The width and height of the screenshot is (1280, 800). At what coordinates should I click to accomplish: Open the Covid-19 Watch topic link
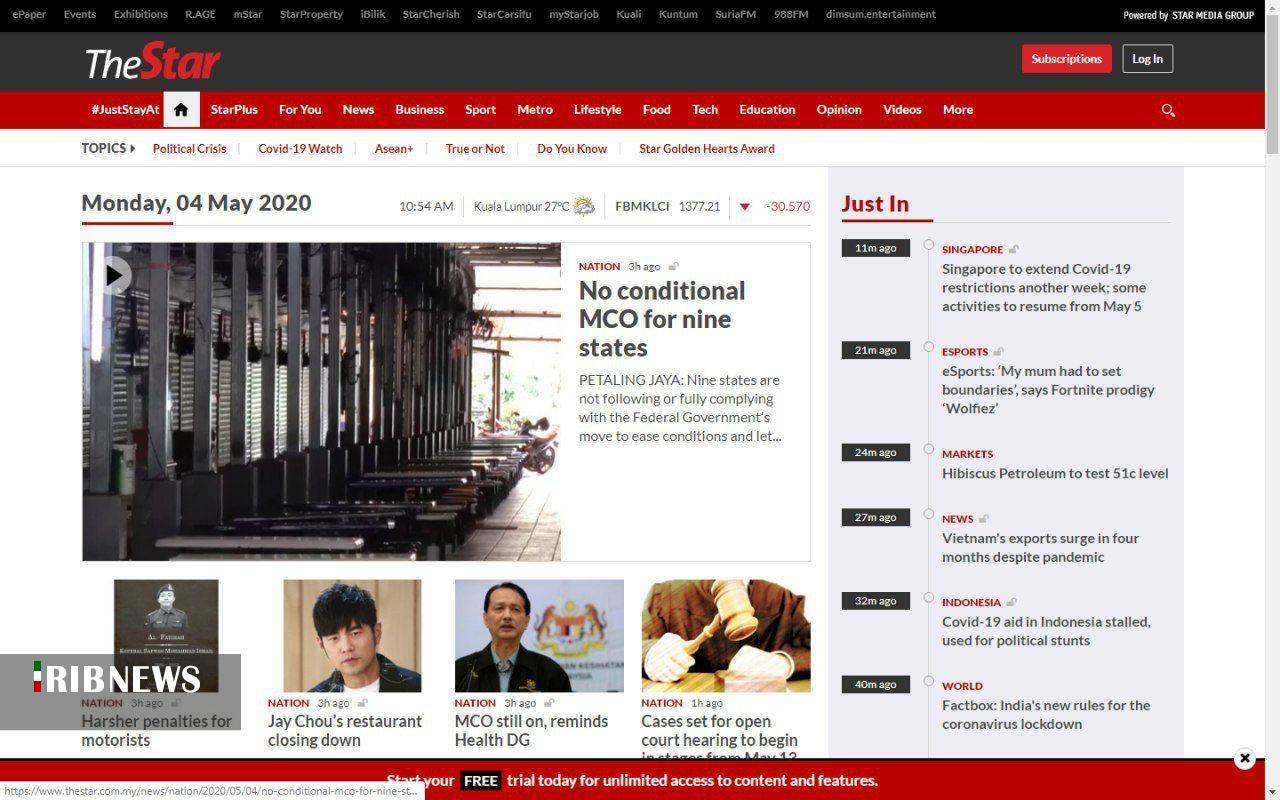point(300,149)
